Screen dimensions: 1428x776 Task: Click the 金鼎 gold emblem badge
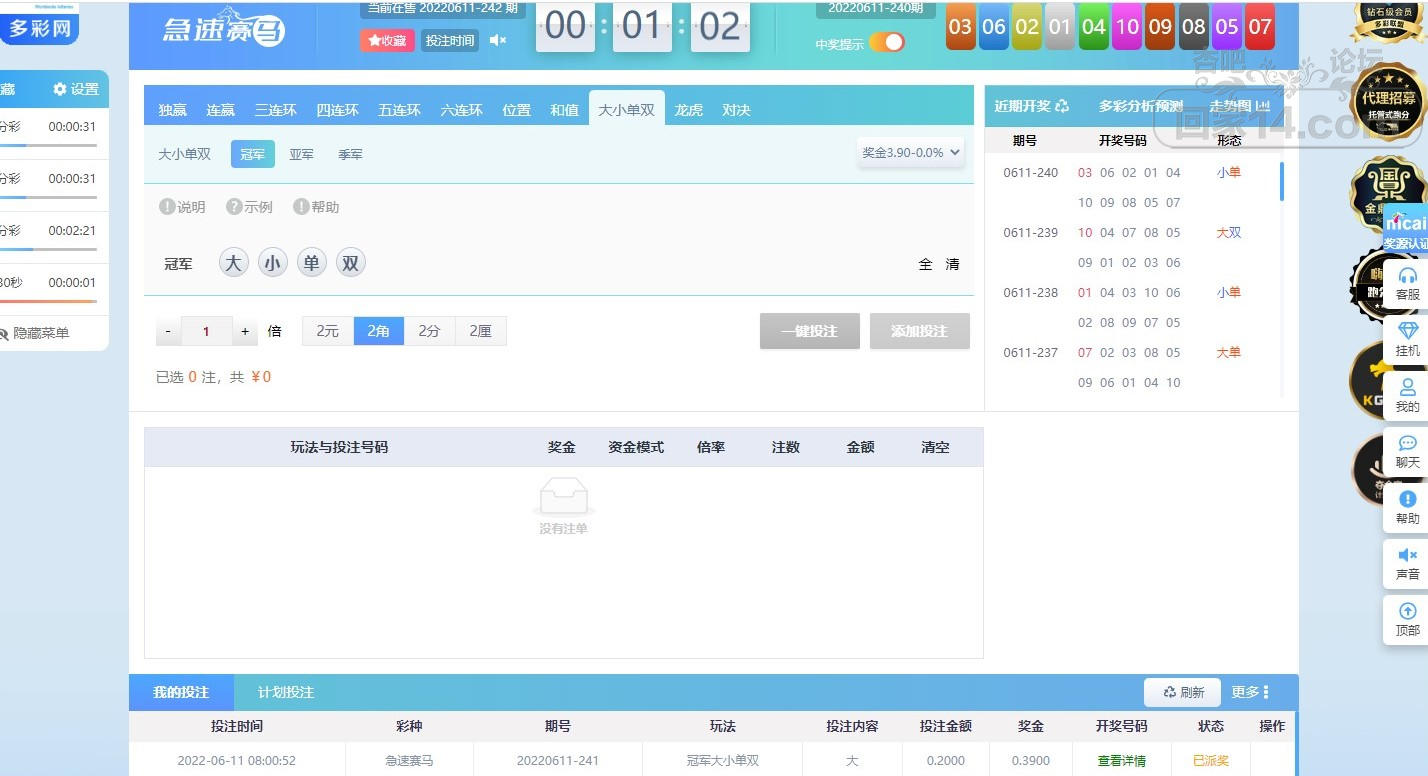(x=1388, y=195)
